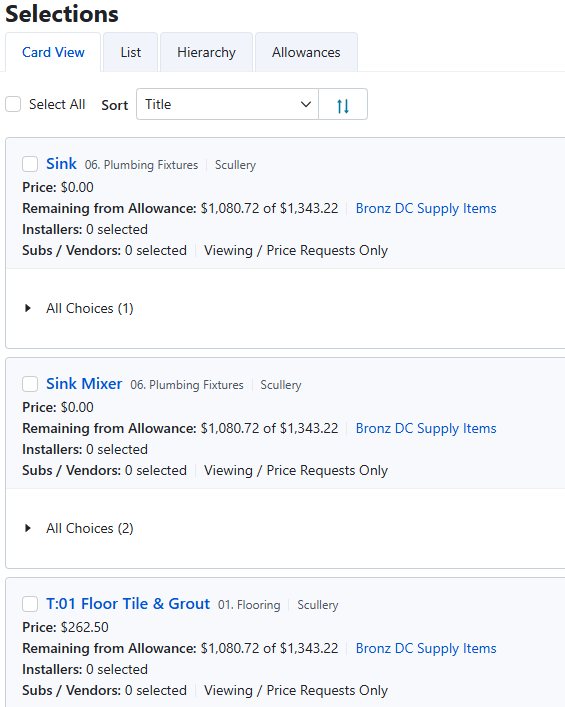Select the Card View tab

click(x=53, y=52)
